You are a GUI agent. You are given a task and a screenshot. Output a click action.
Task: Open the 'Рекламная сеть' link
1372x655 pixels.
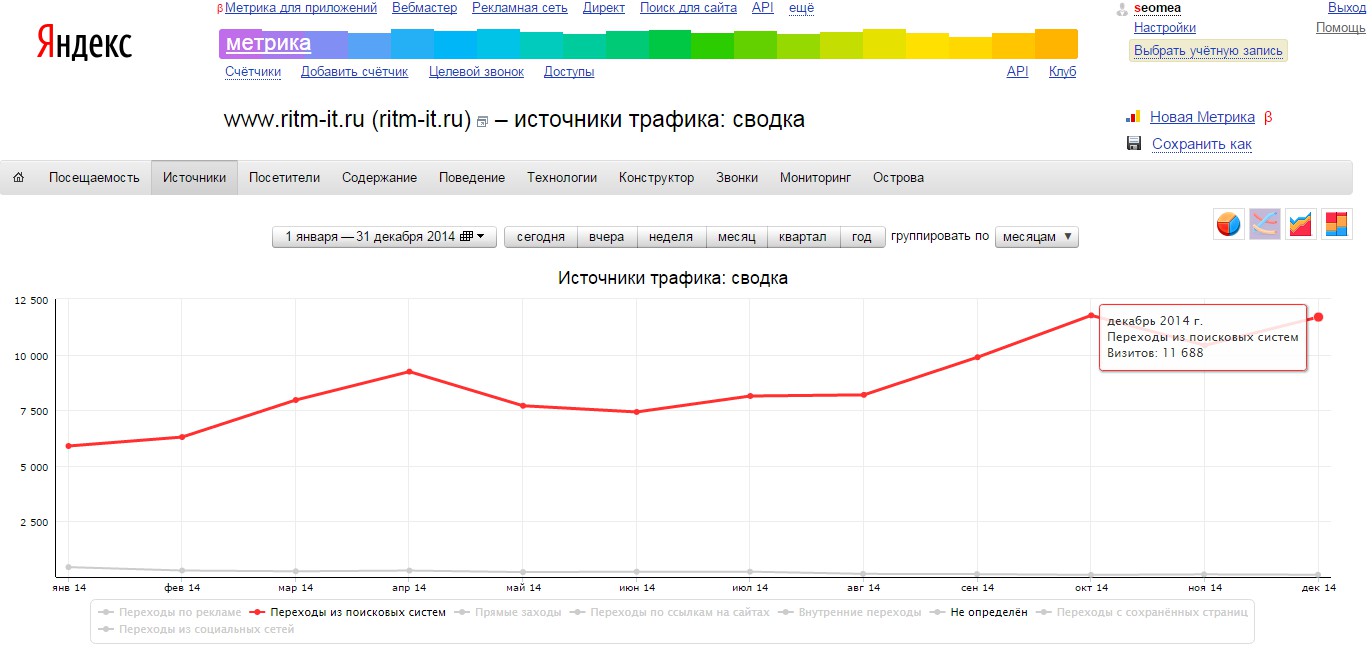pyautogui.click(x=520, y=8)
